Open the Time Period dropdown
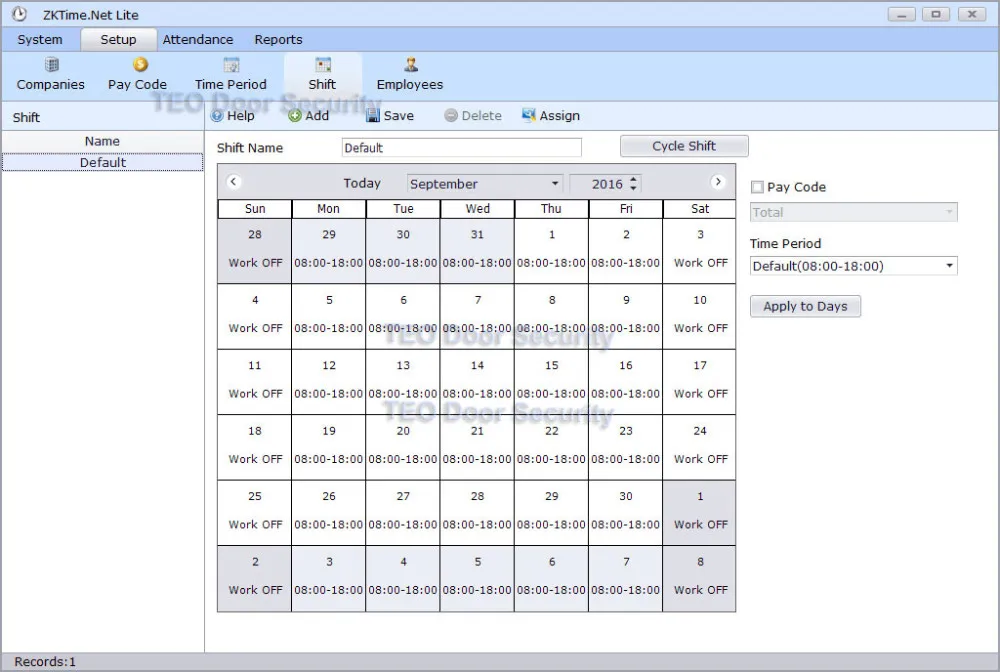1000x672 pixels. point(853,266)
